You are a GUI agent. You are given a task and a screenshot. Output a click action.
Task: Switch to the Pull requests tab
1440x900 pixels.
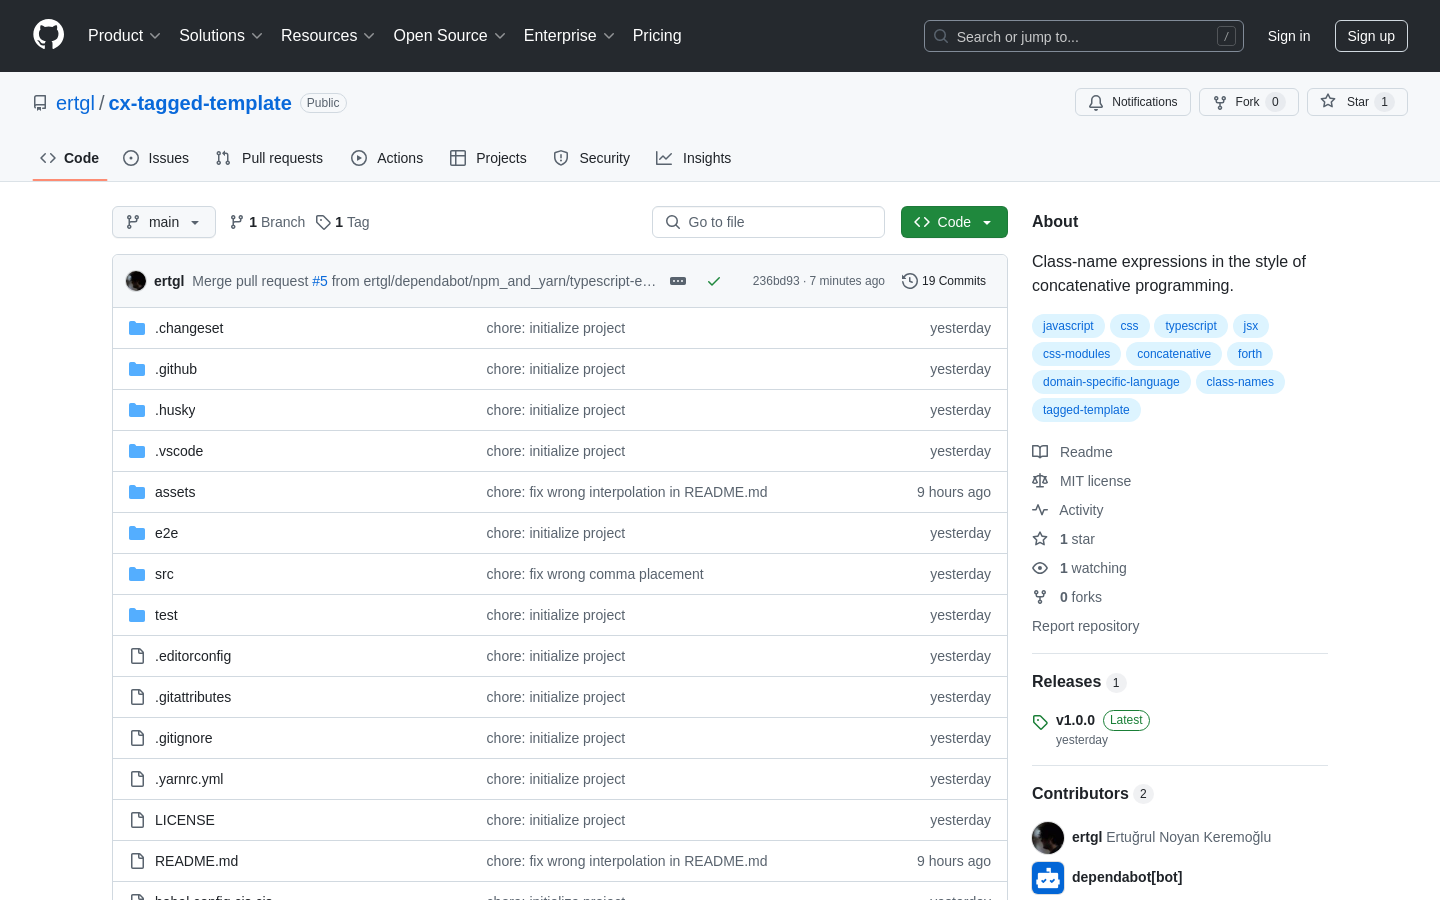(x=269, y=158)
